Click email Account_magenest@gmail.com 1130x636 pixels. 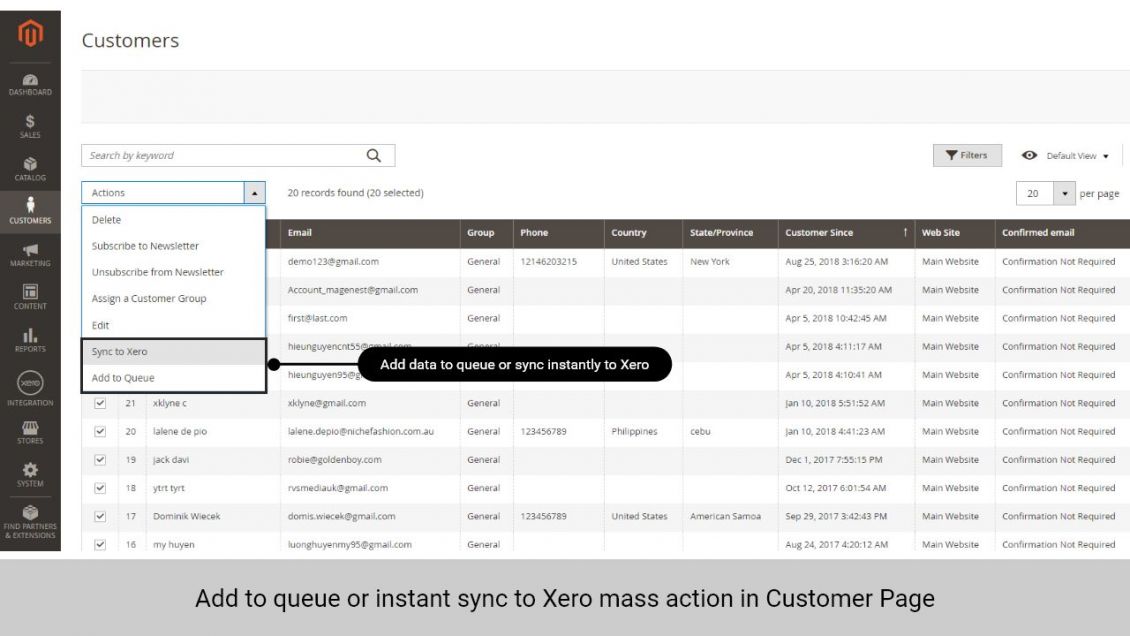point(352,290)
